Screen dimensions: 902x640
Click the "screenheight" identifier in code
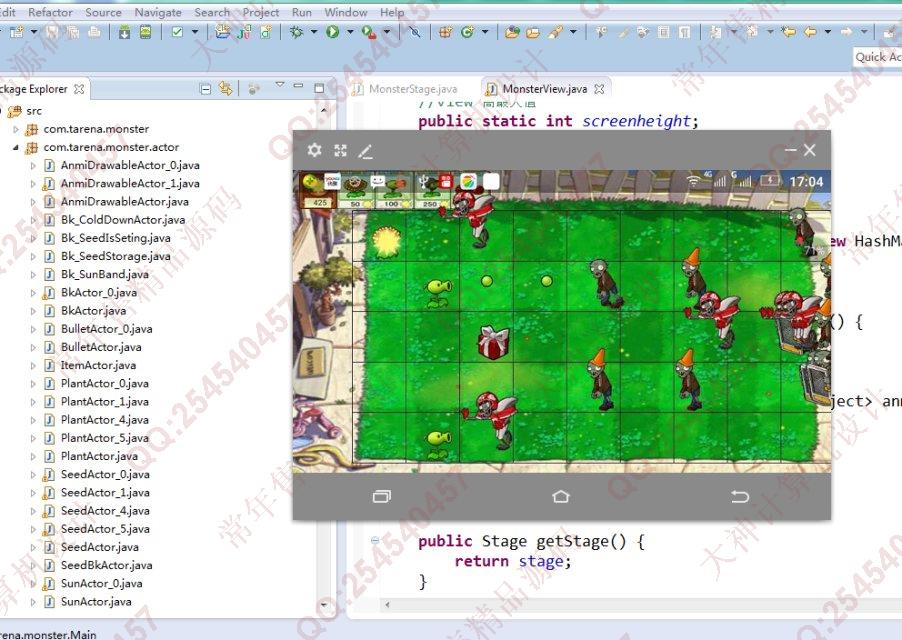click(636, 121)
